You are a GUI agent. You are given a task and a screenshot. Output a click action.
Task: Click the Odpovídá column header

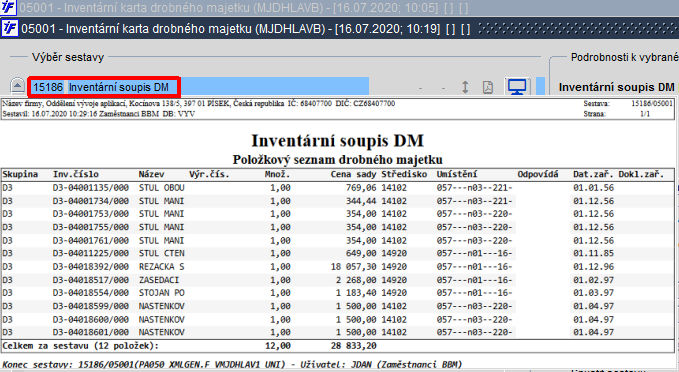click(x=538, y=175)
